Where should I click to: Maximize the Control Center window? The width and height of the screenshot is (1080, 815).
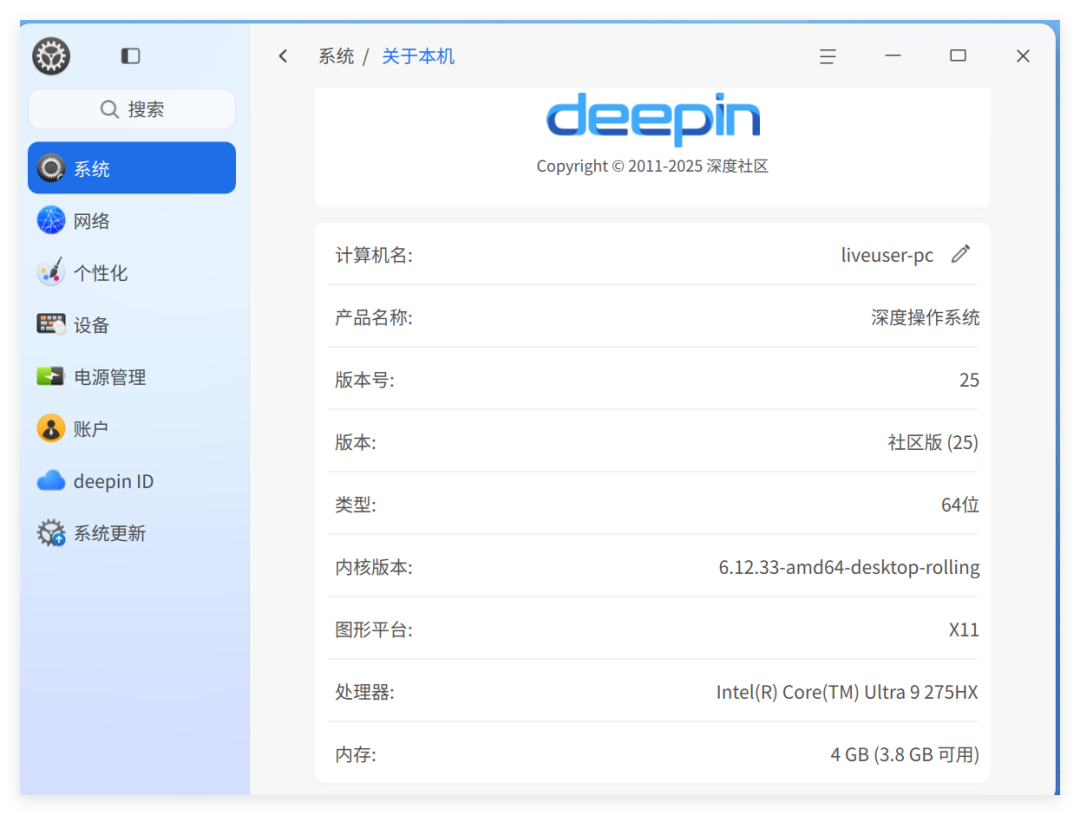click(958, 56)
